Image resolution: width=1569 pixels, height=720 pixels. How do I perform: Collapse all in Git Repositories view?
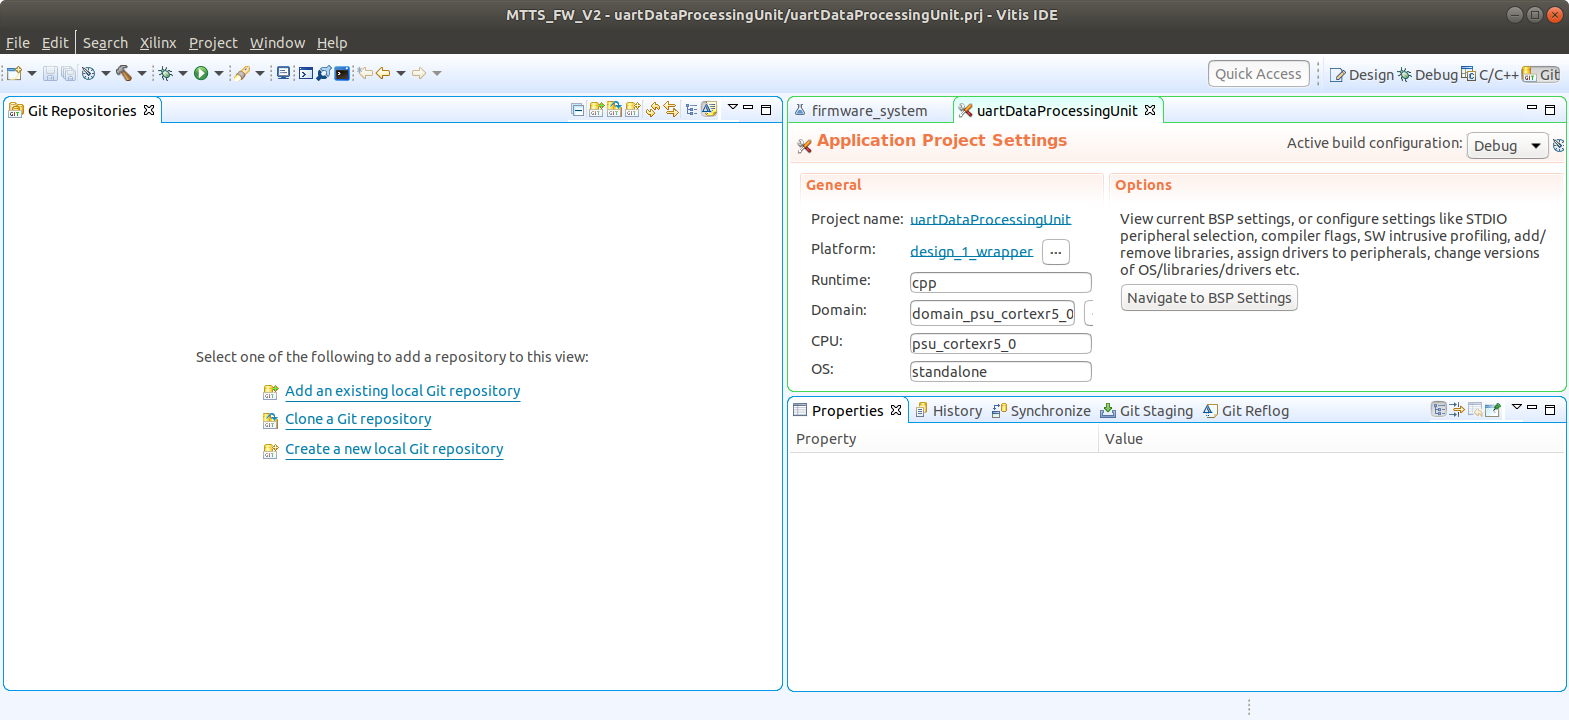577,110
